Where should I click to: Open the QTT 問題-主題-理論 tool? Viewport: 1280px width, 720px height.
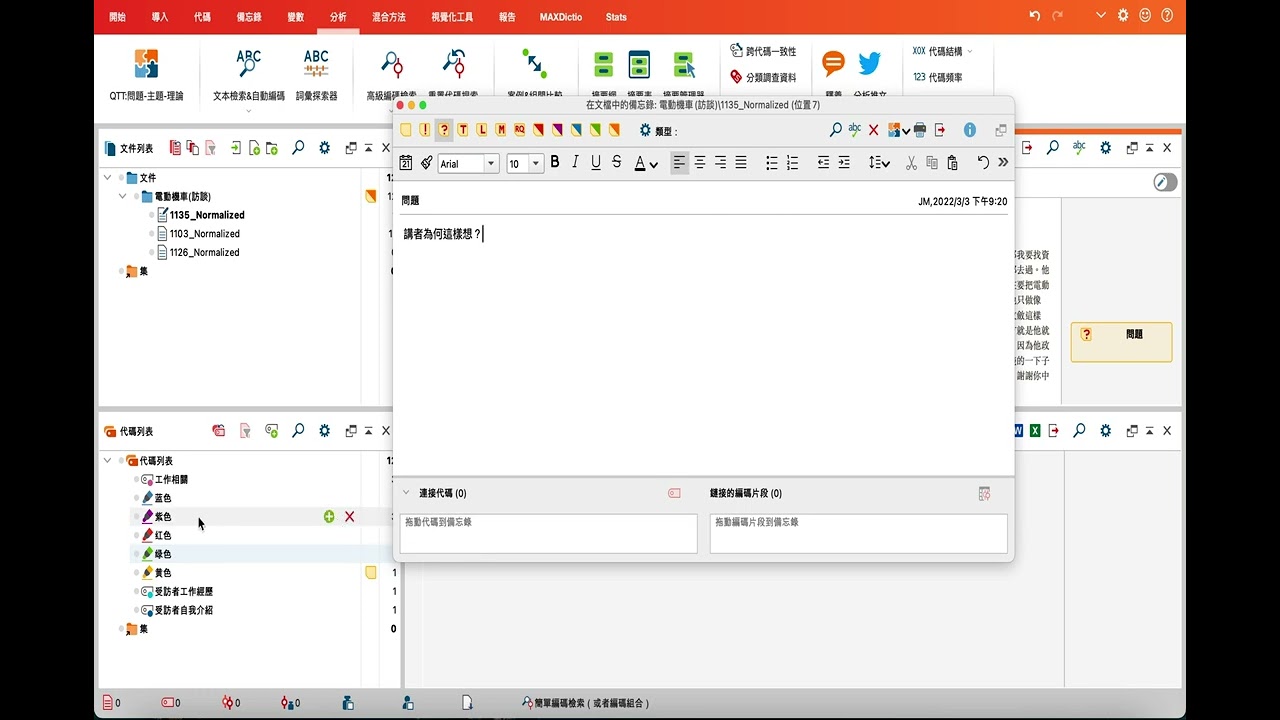pos(146,76)
